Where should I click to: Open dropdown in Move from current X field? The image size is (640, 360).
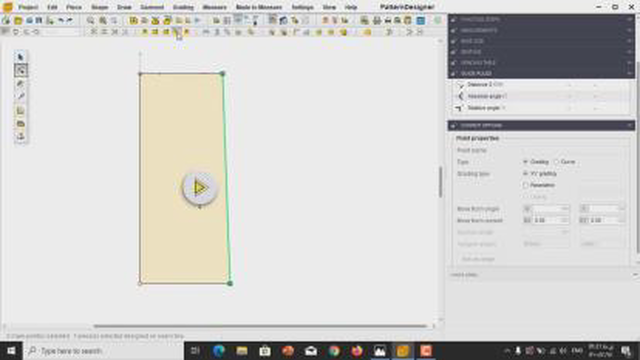tap(565, 220)
